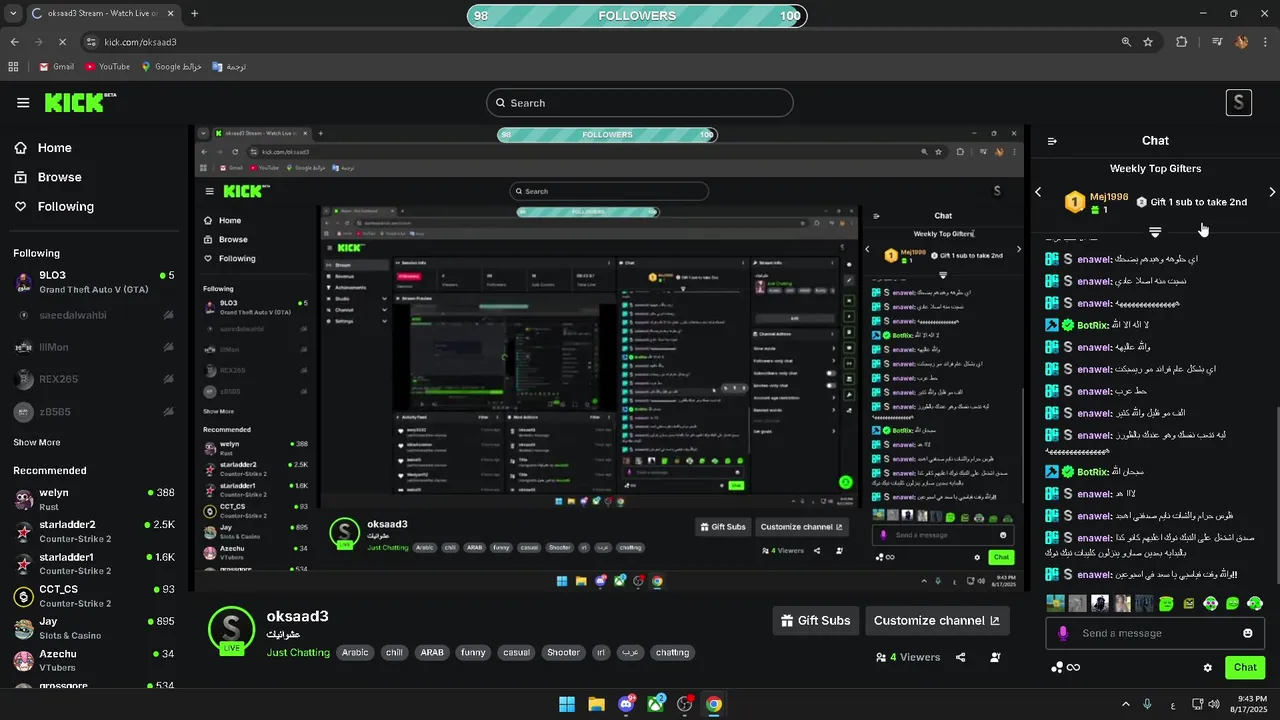This screenshot has width=1280, height=720.
Task: Click the Gift Subs button
Action: [816, 620]
